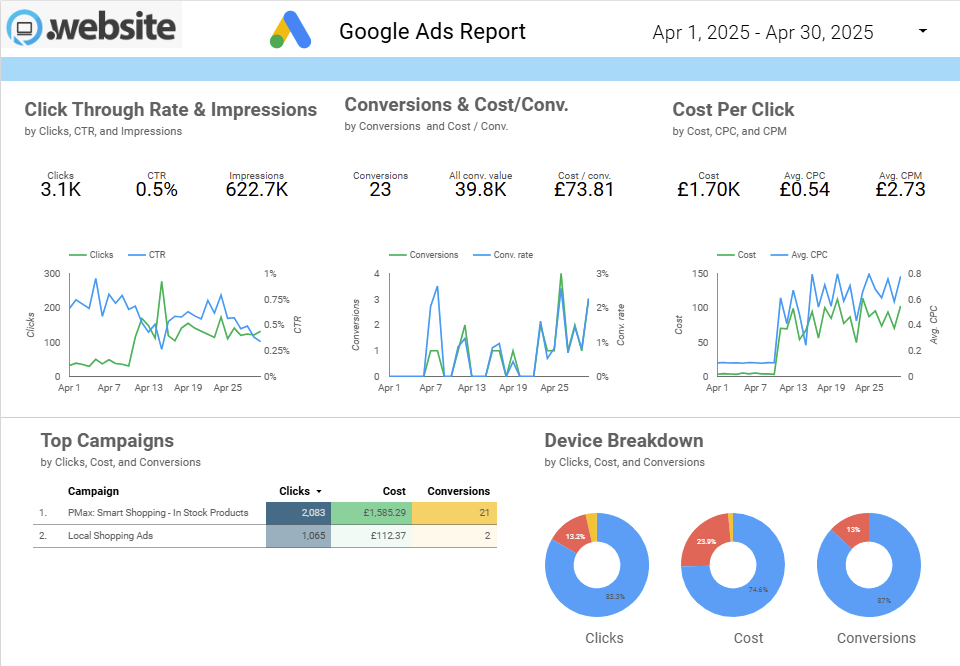Click the CTR scorecard value 0.5%

[157, 190]
